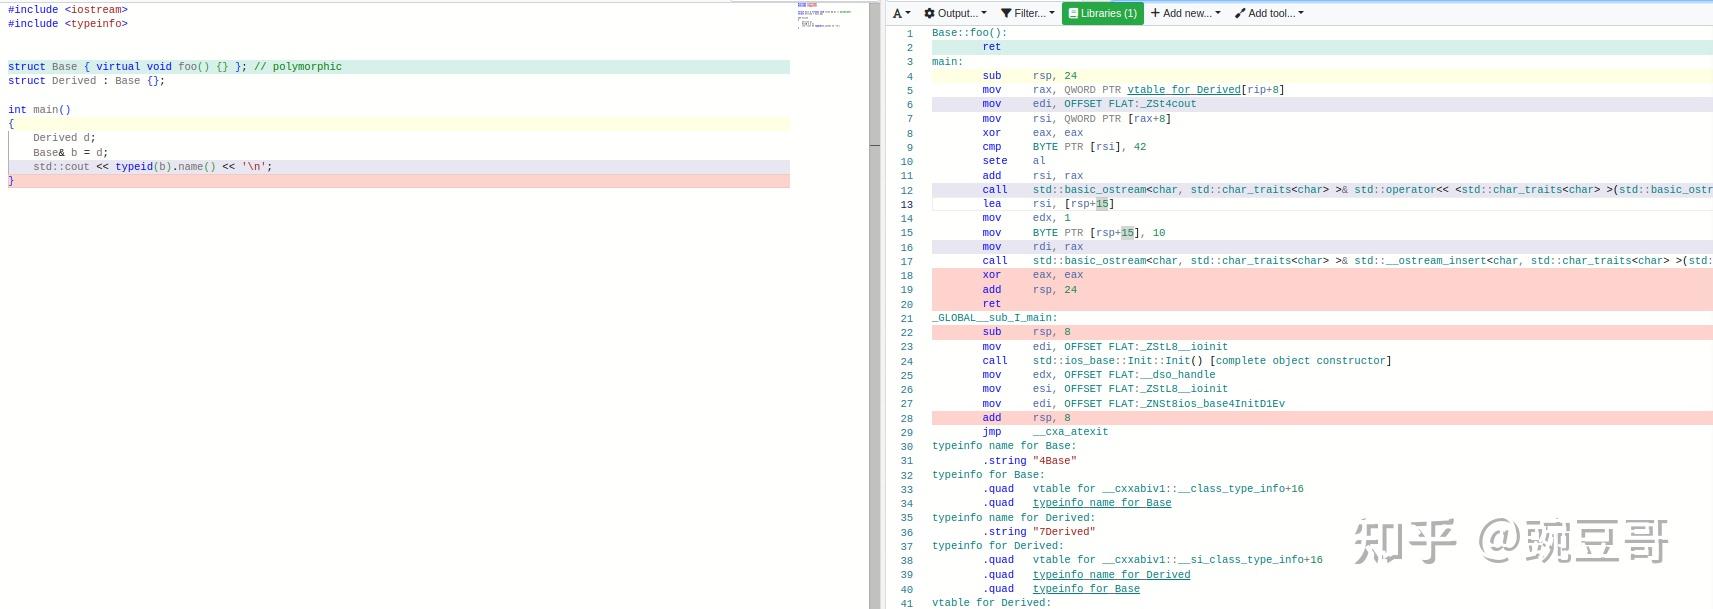This screenshot has width=1713, height=609.
Task: Open the Add tool dropdown
Action: pyautogui.click(x=1269, y=13)
